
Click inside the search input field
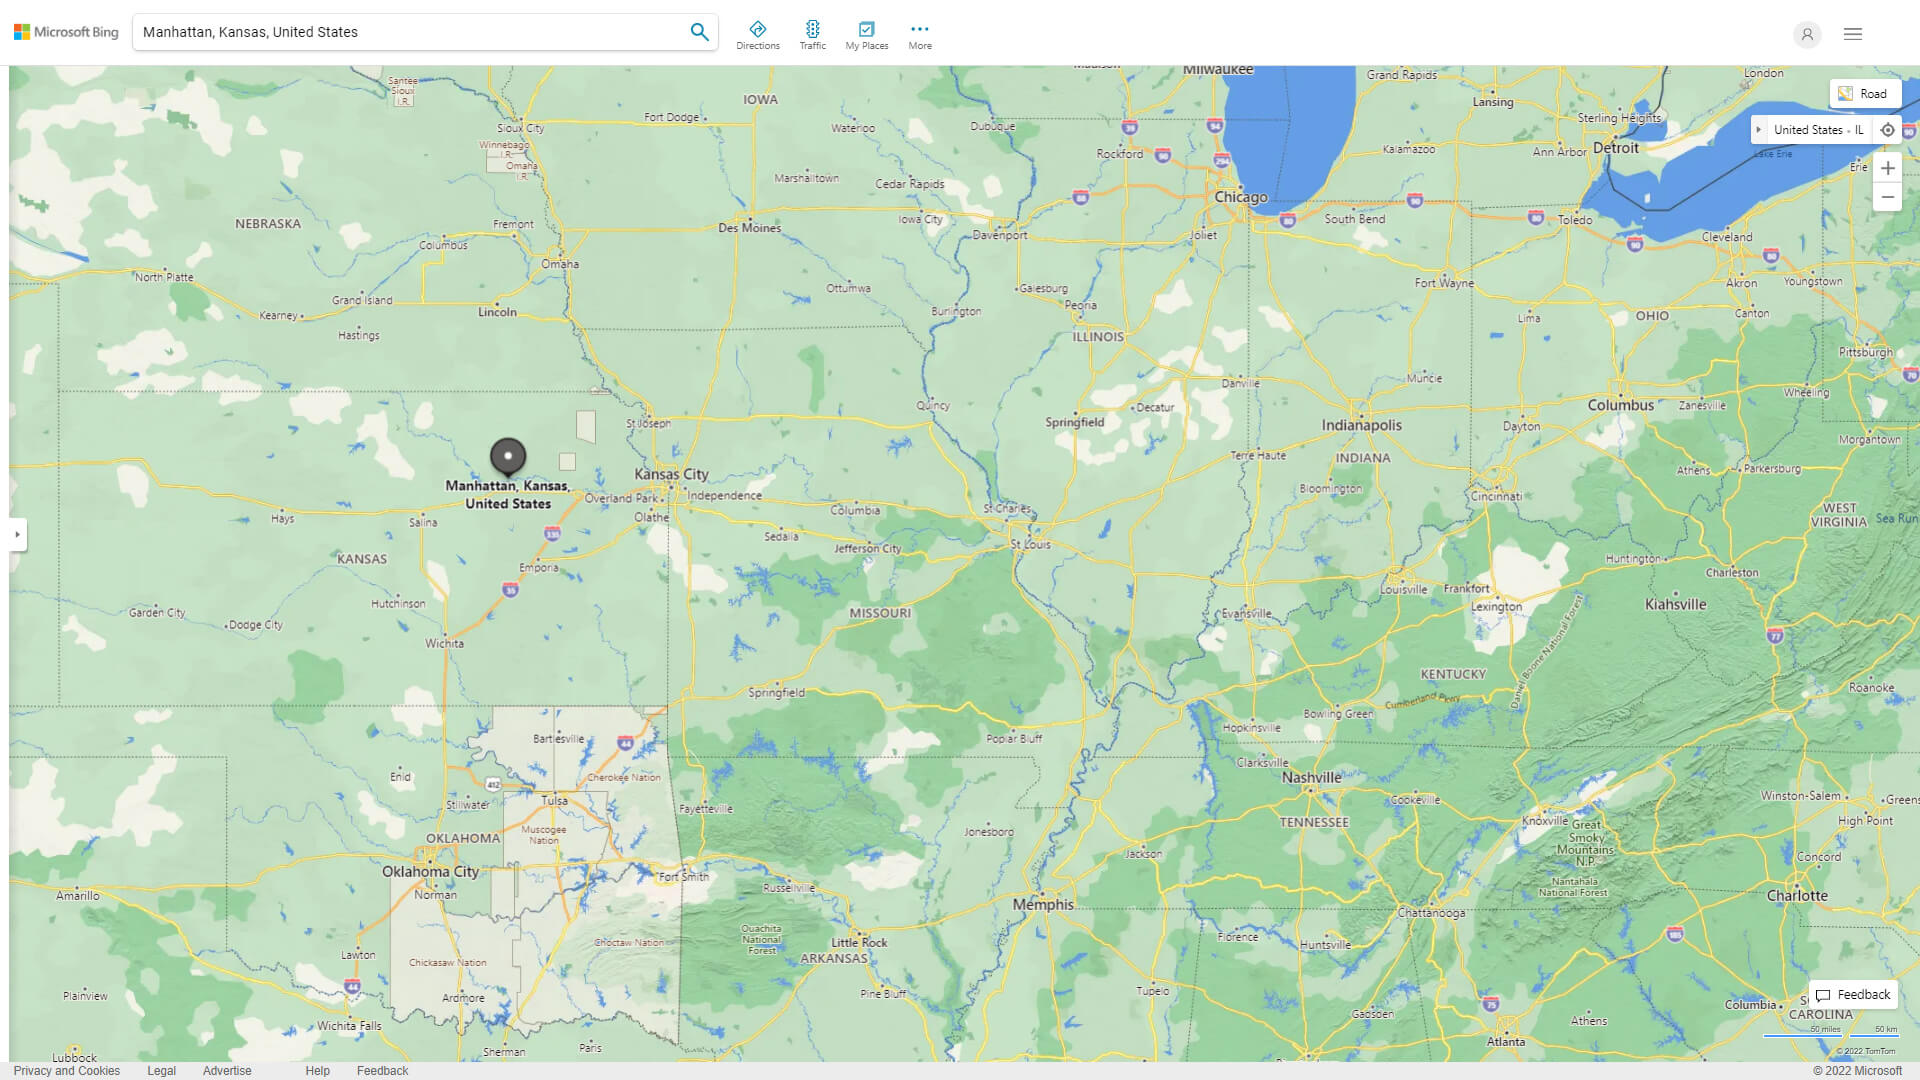400,31
